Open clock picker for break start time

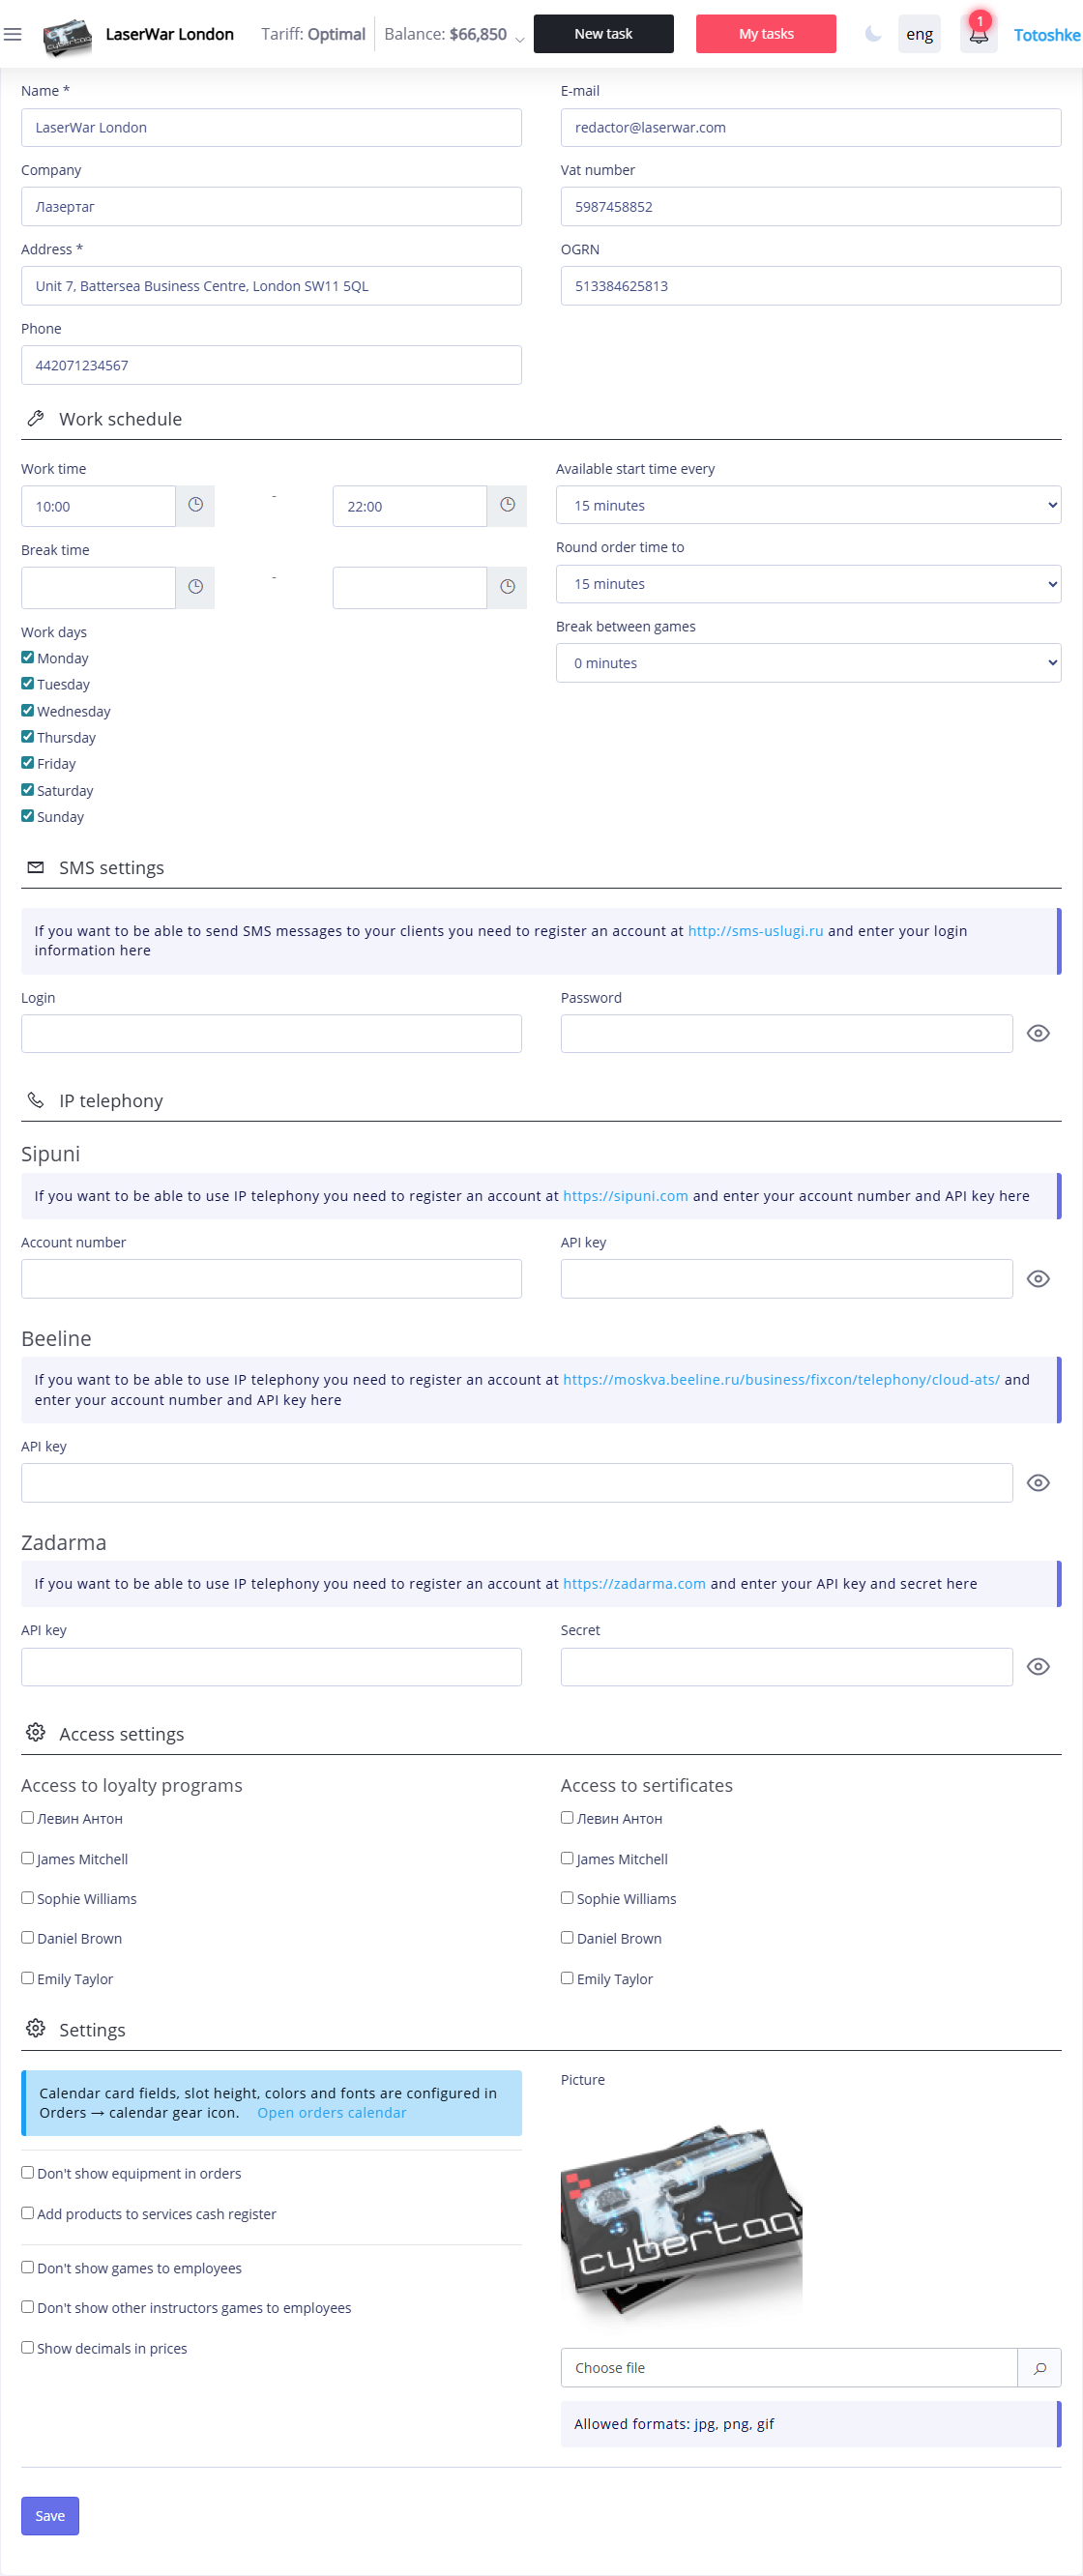tap(196, 587)
